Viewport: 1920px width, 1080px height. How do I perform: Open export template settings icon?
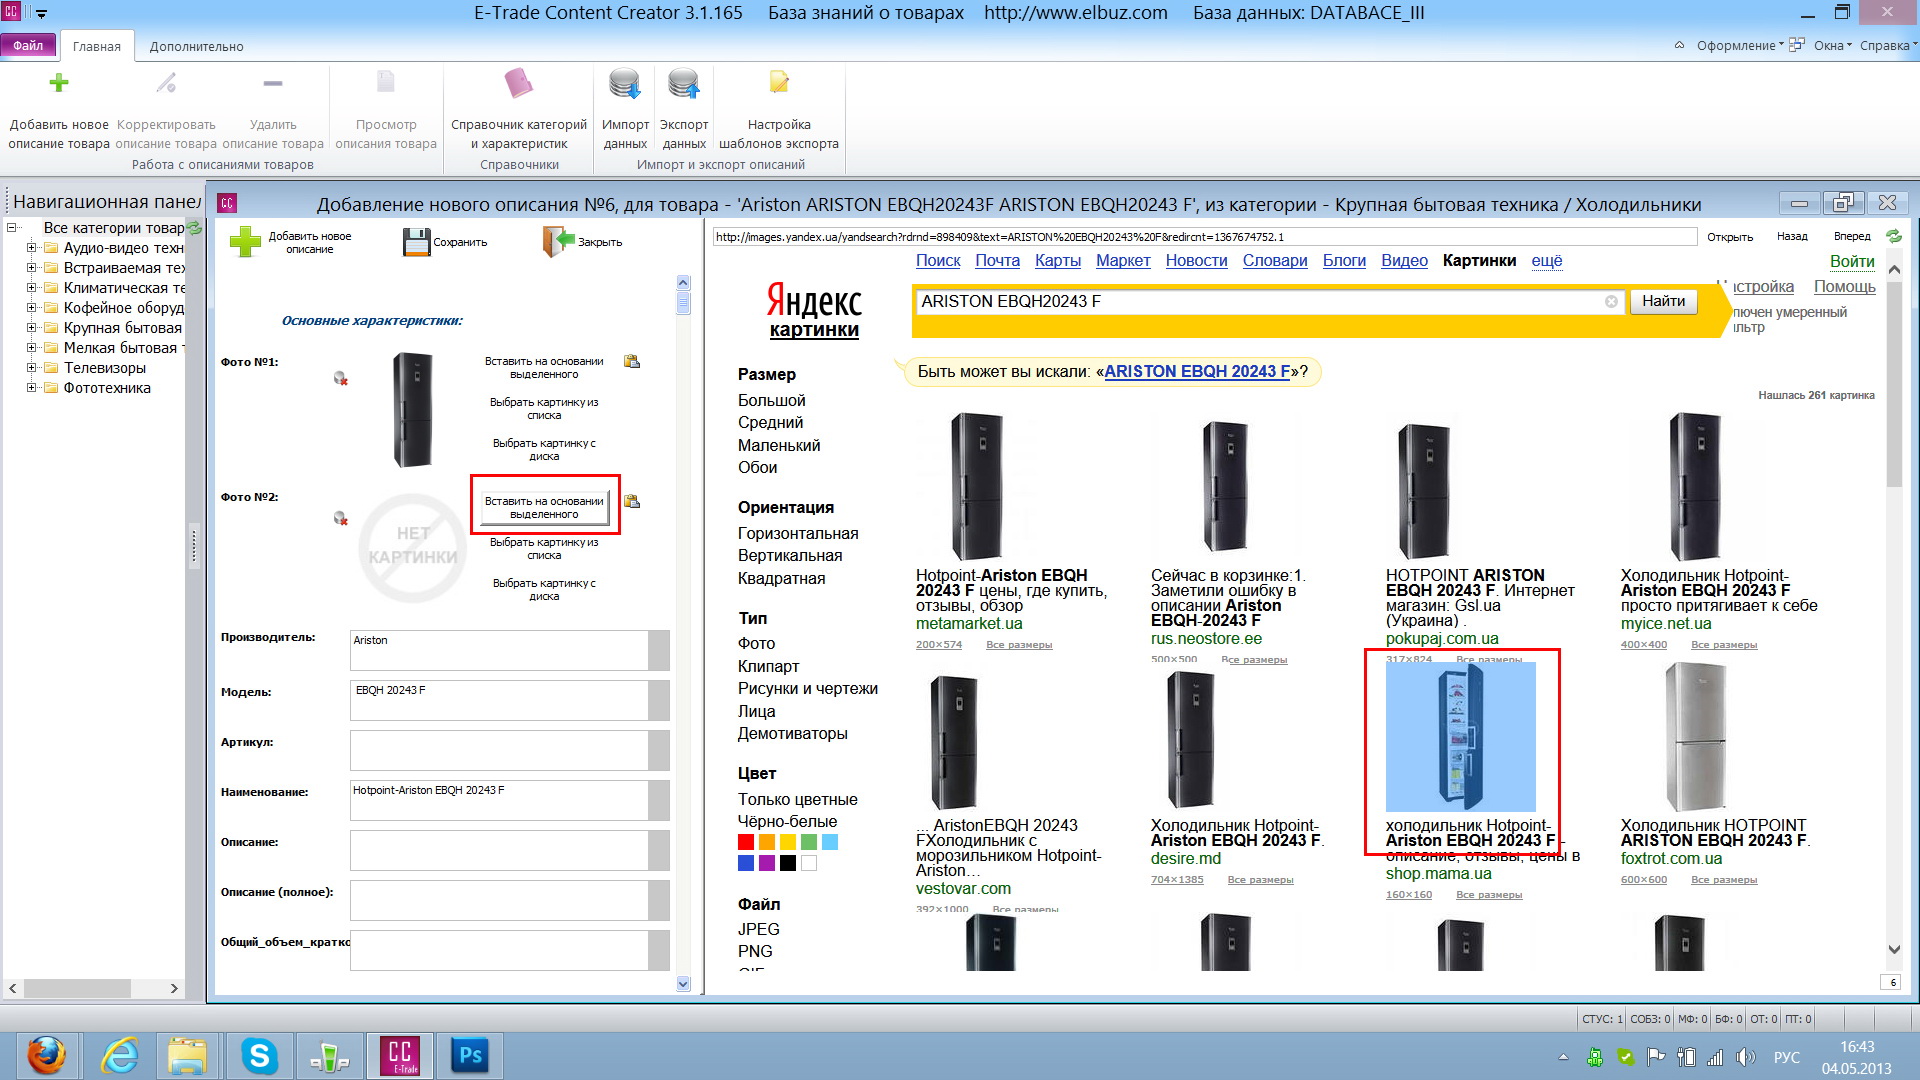click(779, 83)
